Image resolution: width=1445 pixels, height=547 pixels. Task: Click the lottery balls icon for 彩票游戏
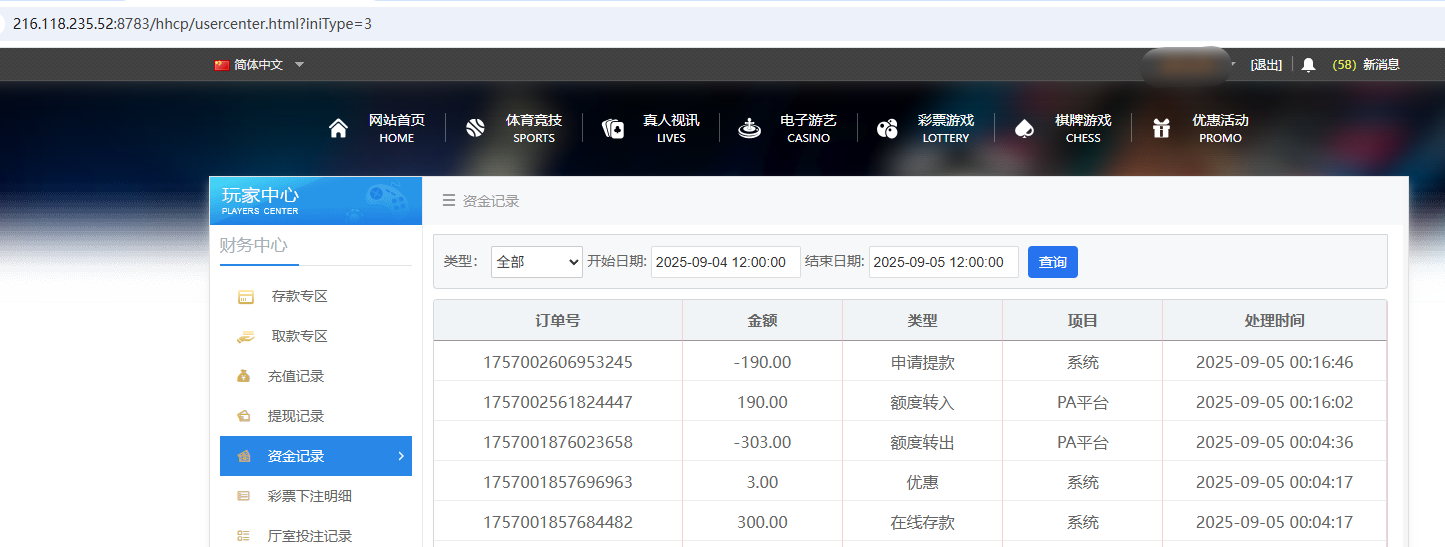click(x=887, y=128)
